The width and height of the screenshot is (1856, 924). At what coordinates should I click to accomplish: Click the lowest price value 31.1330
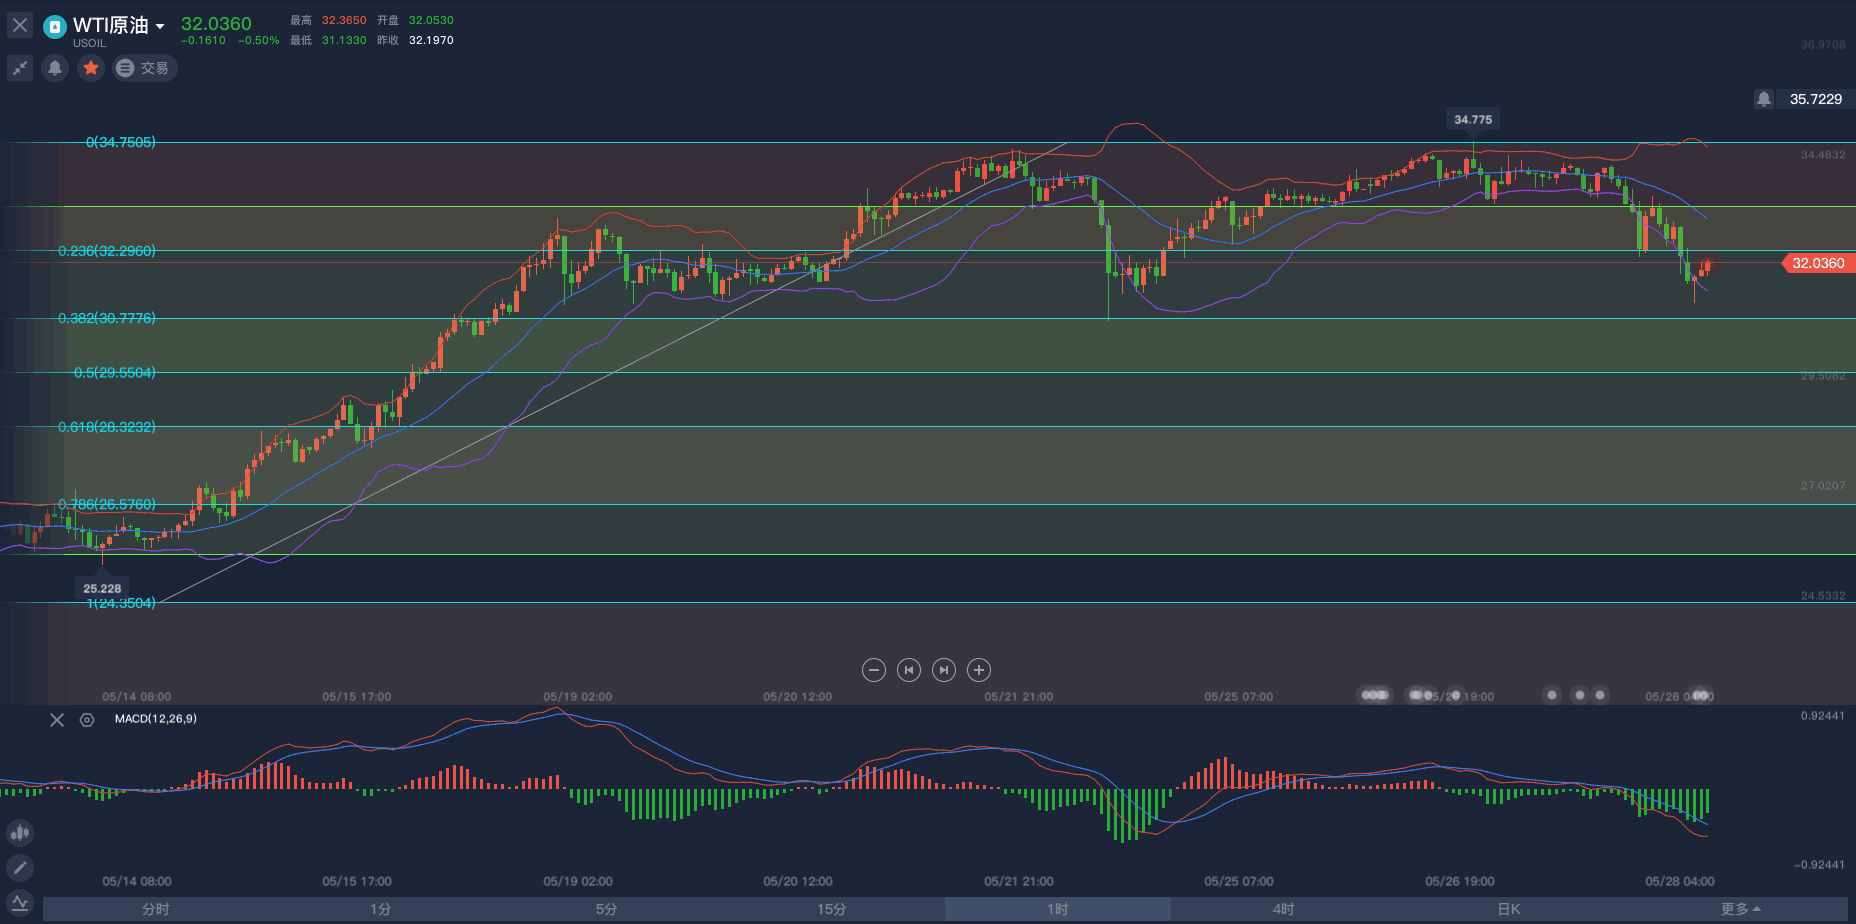pos(344,40)
